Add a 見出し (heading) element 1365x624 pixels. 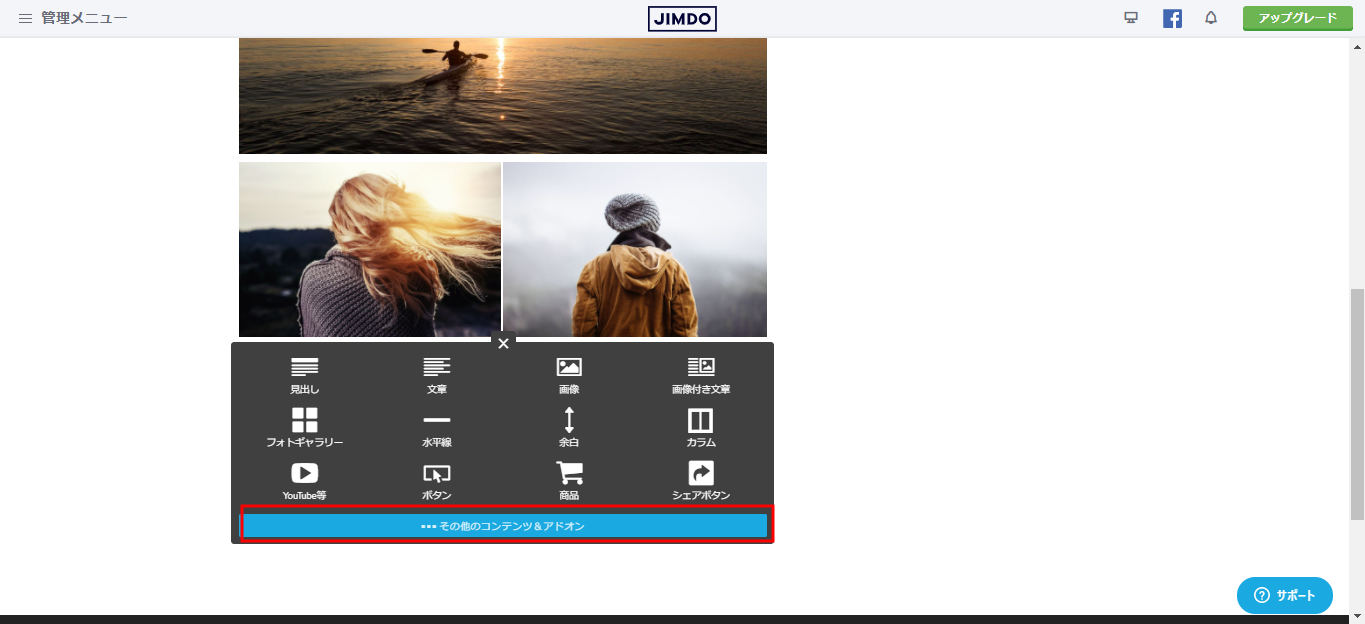[305, 375]
